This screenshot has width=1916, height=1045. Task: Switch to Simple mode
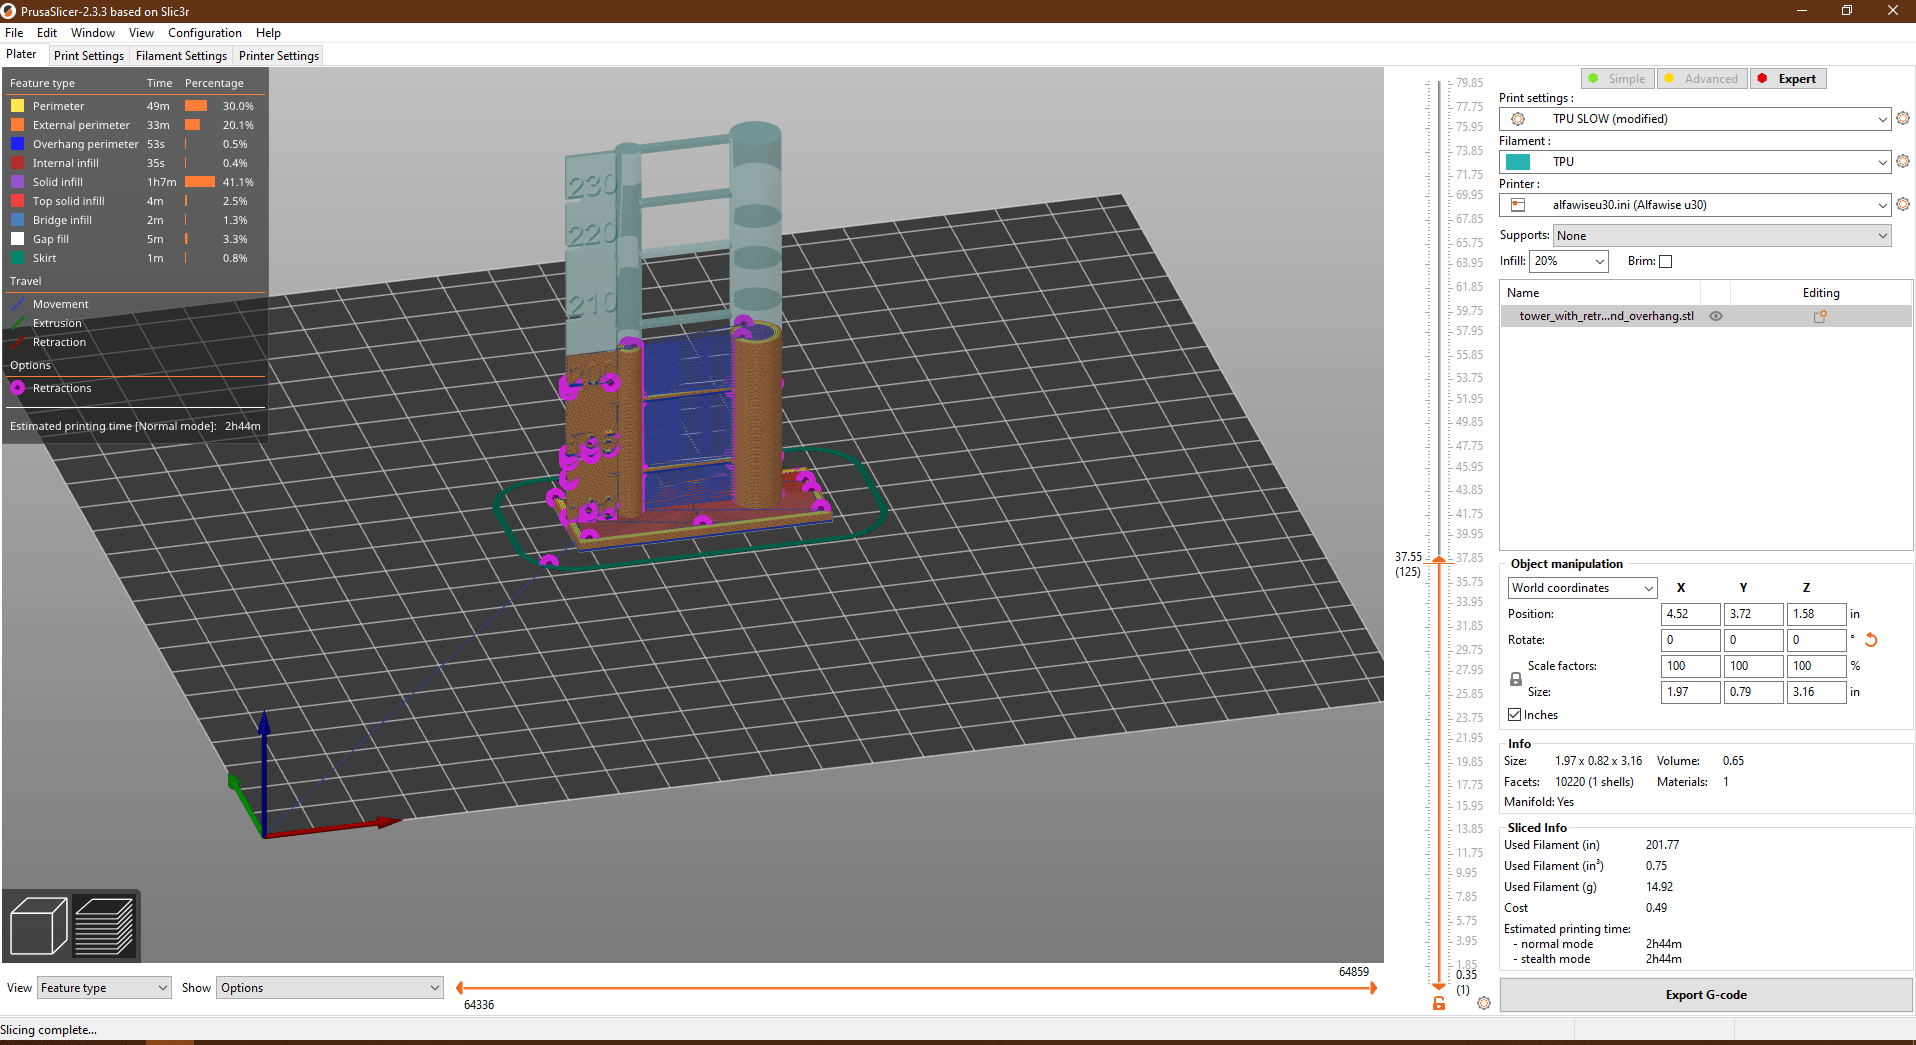pyautogui.click(x=1616, y=78)
